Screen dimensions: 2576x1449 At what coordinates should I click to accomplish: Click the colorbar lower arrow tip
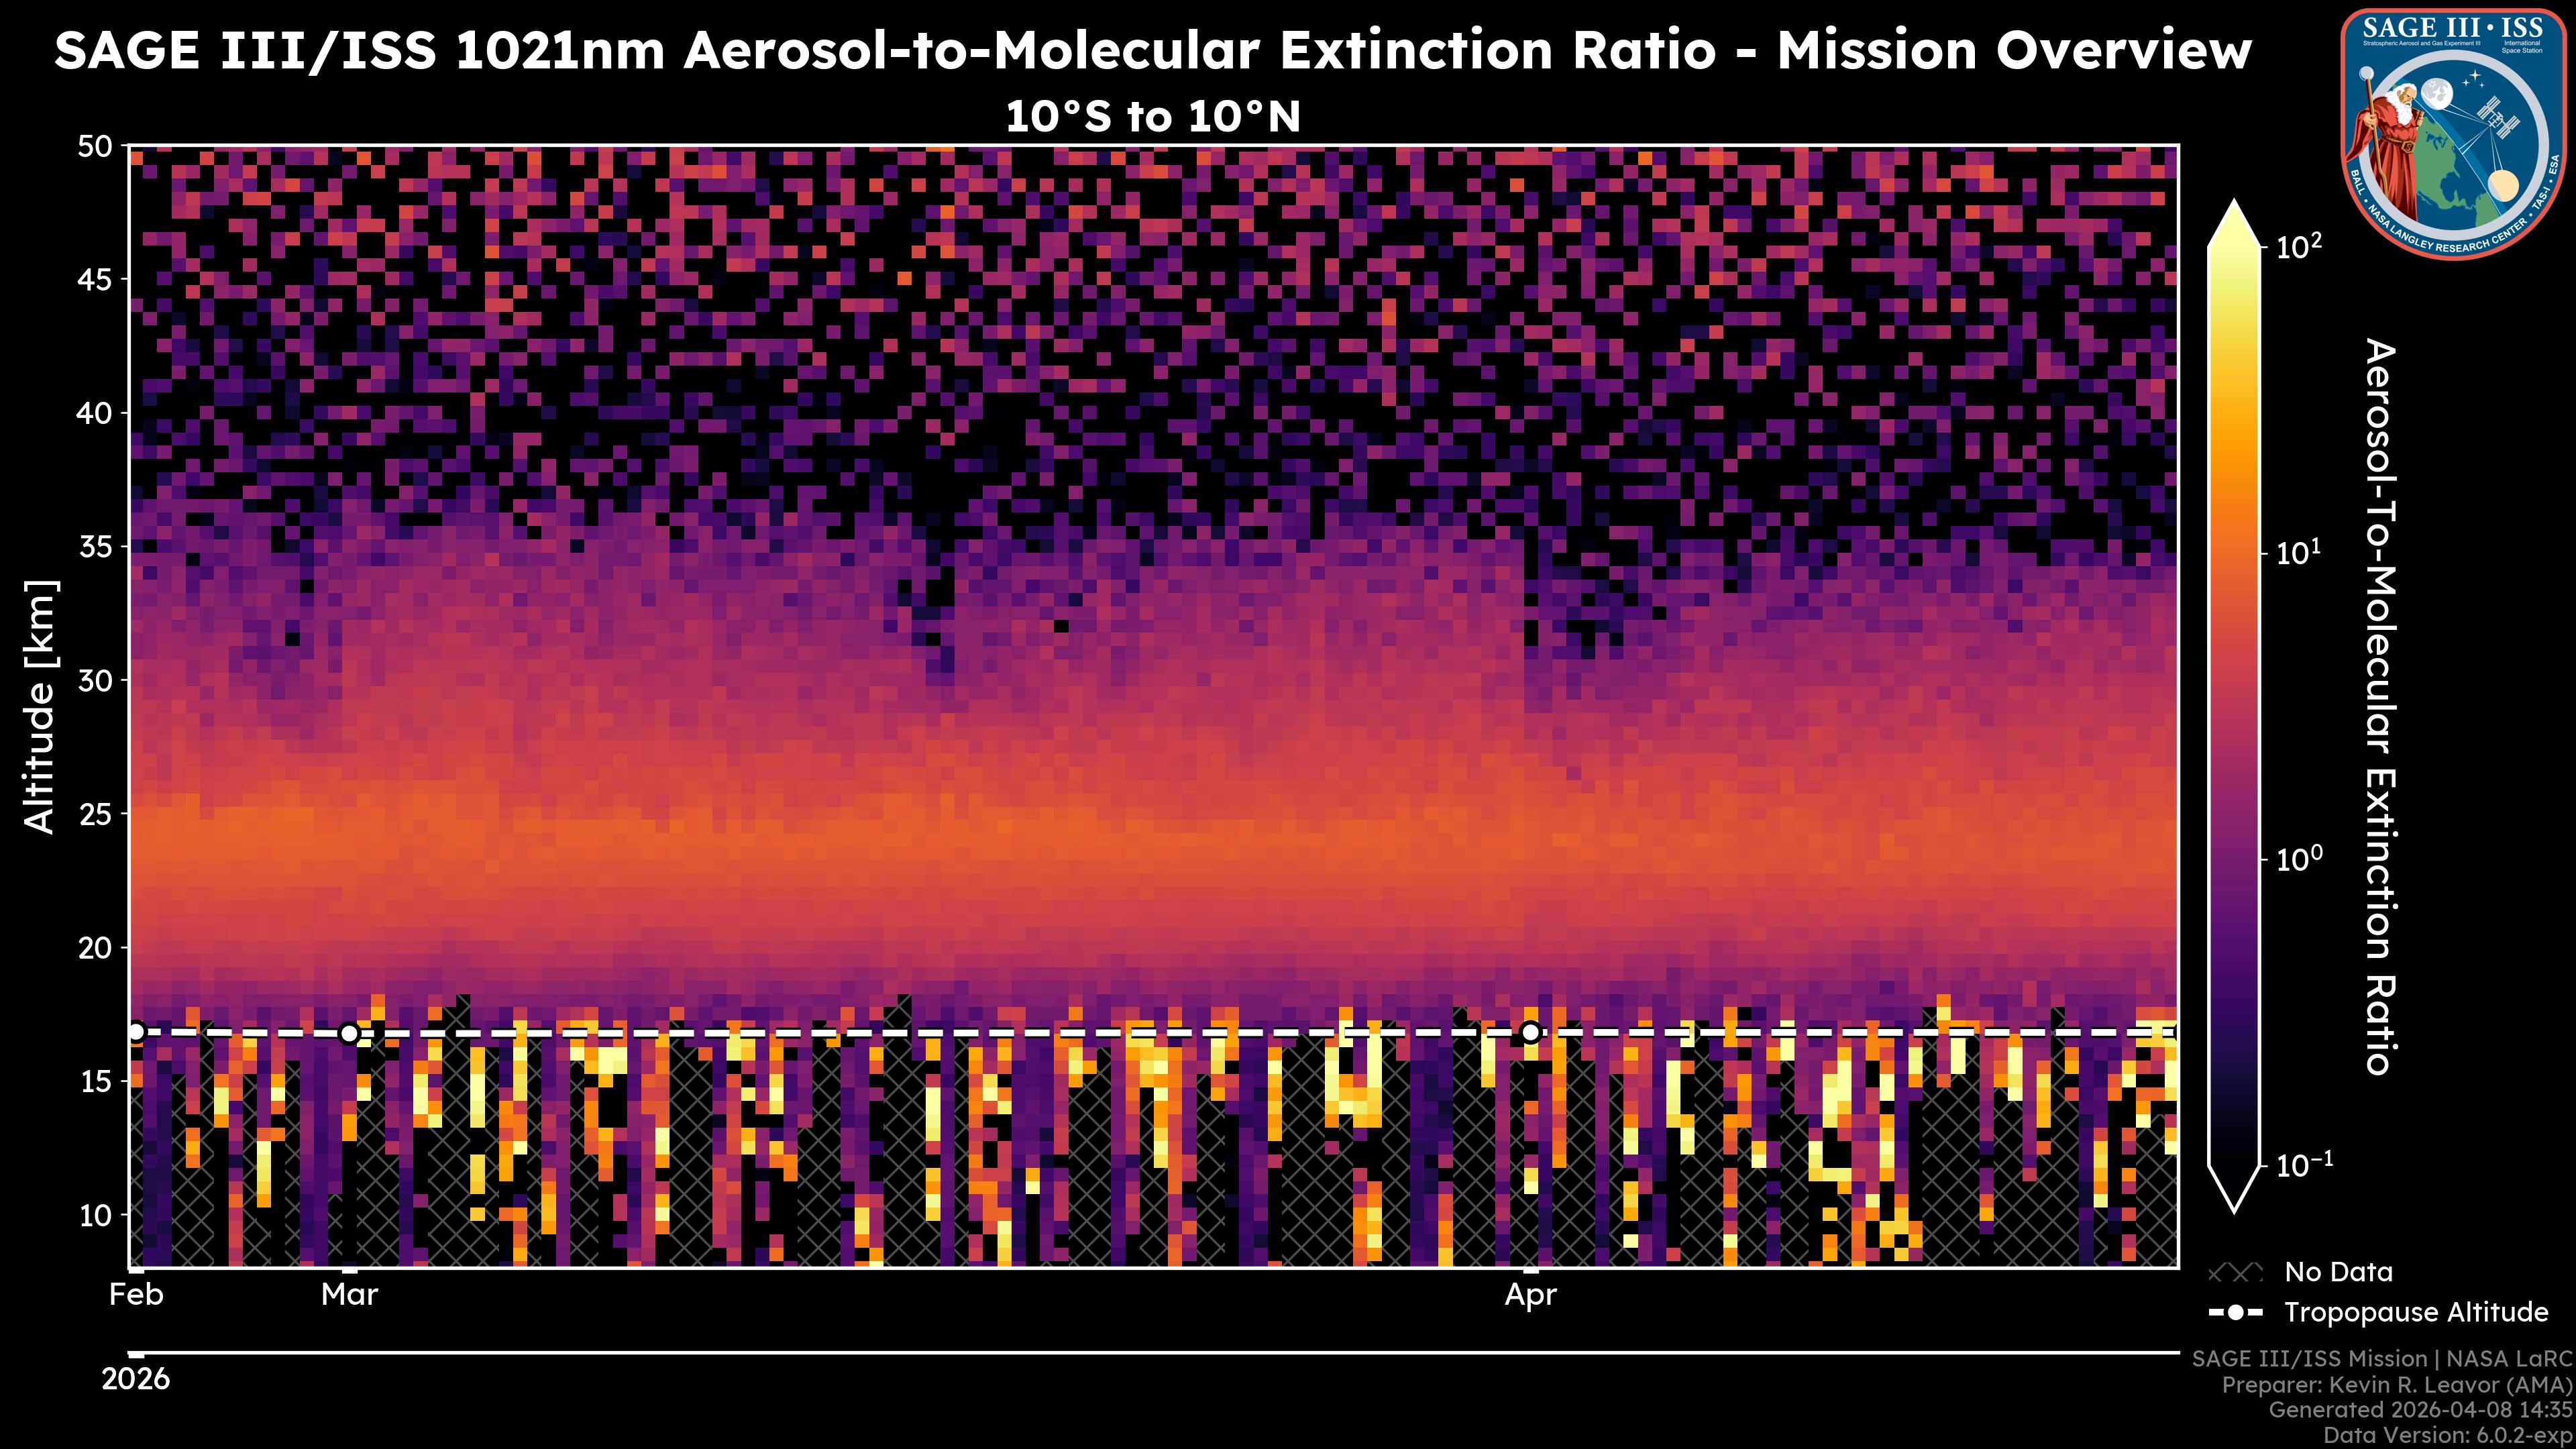tap(2234, 1205)
